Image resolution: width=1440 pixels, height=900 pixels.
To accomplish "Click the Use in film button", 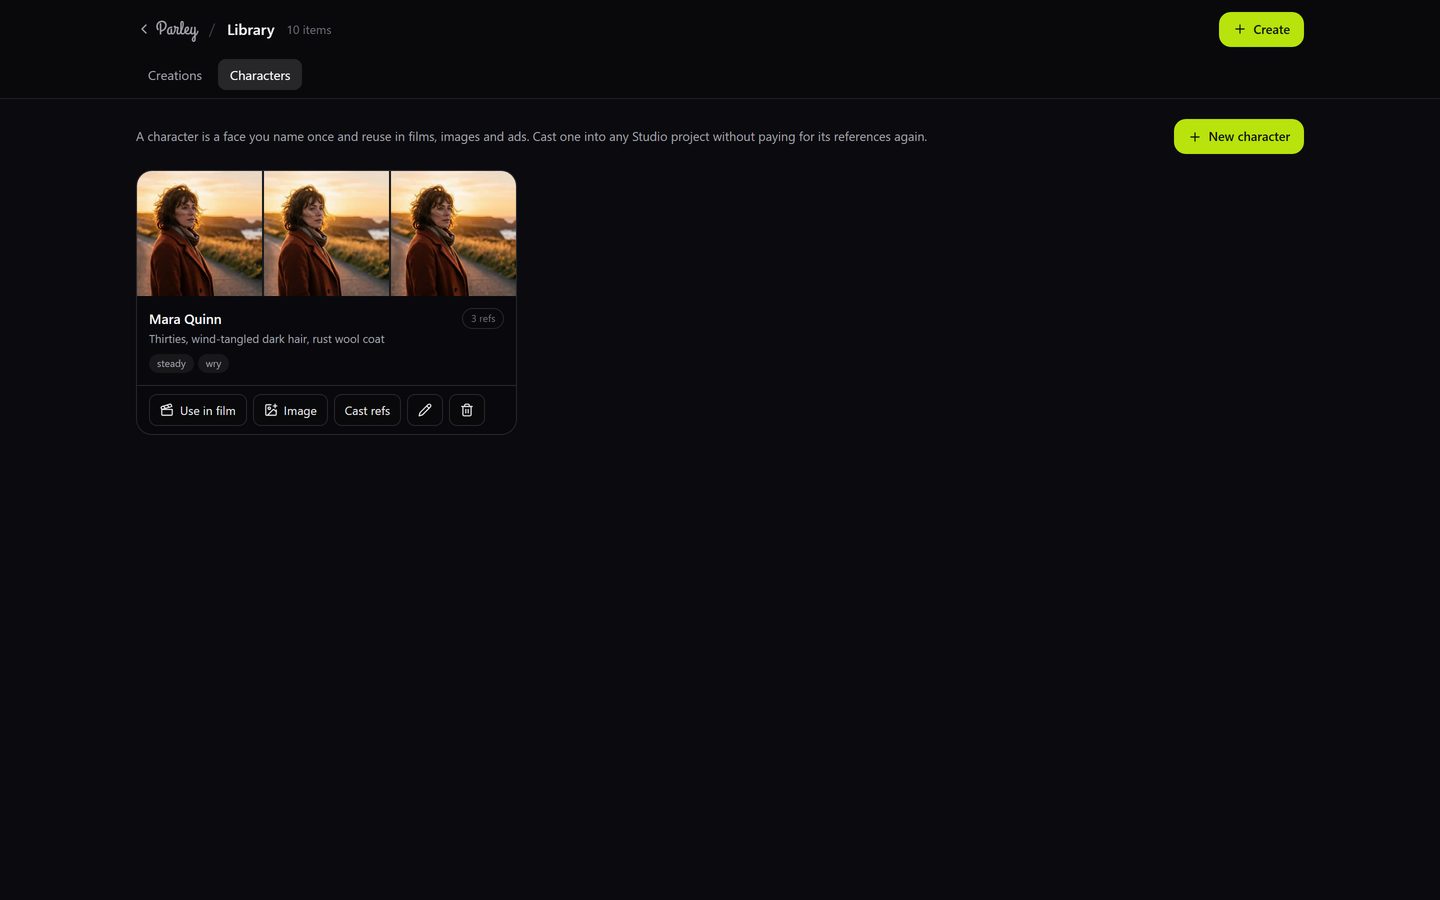I will [x=198, y=410].
